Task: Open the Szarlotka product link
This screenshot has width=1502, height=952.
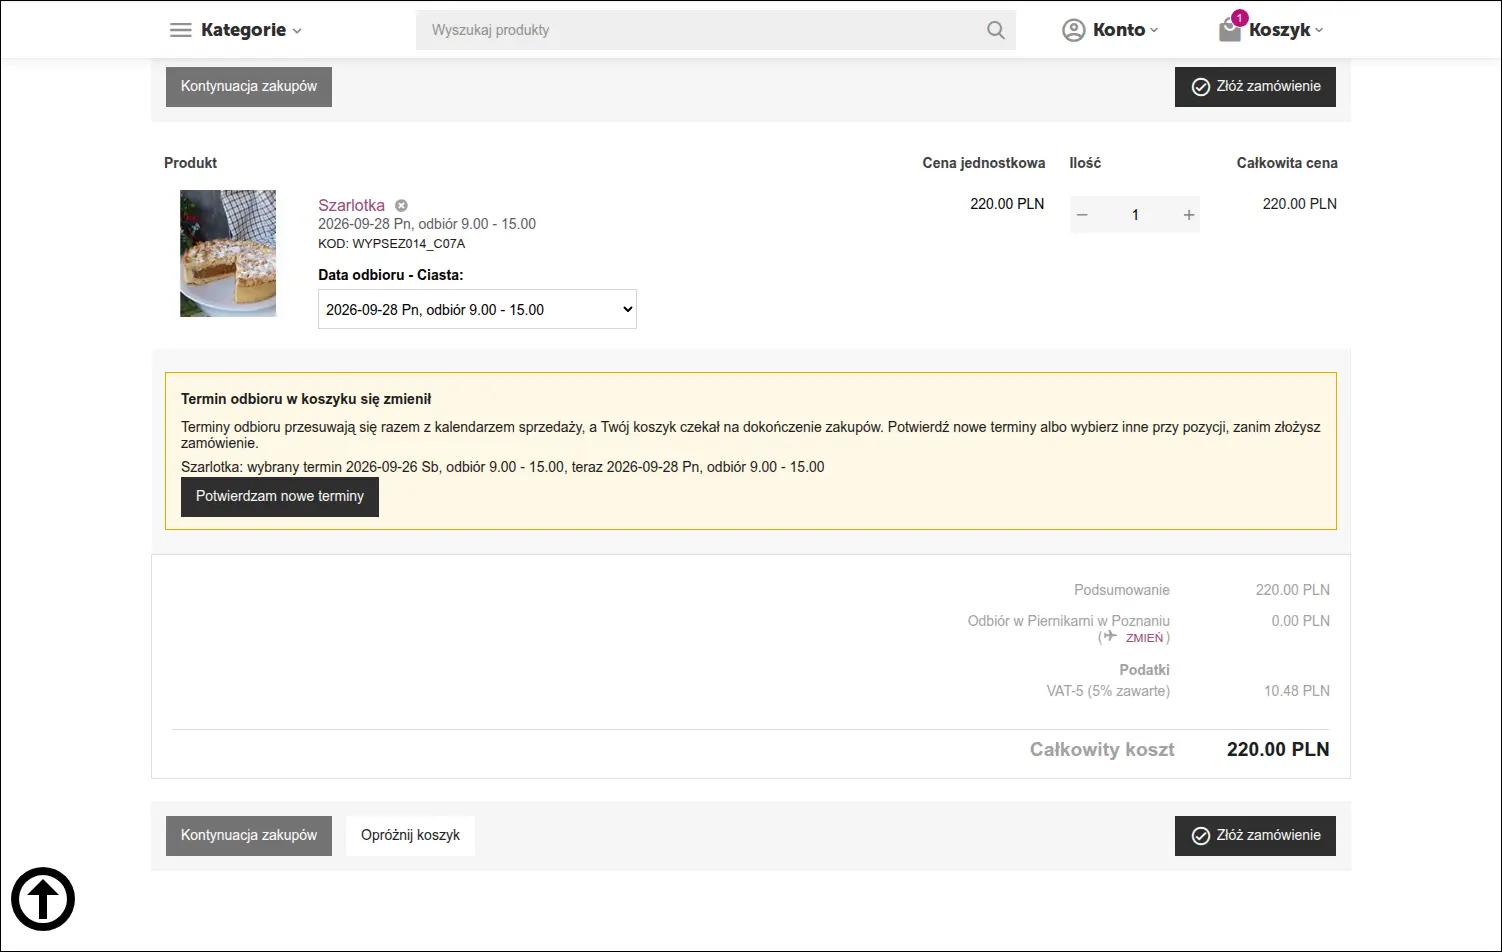Action: (x=351, y=205)
